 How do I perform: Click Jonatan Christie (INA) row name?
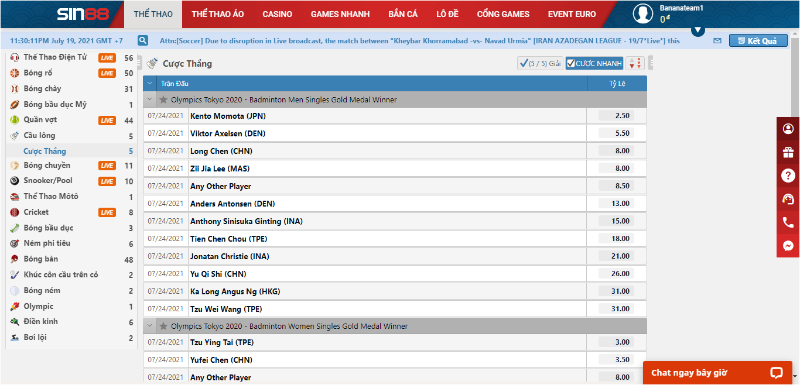pos(230,256)
